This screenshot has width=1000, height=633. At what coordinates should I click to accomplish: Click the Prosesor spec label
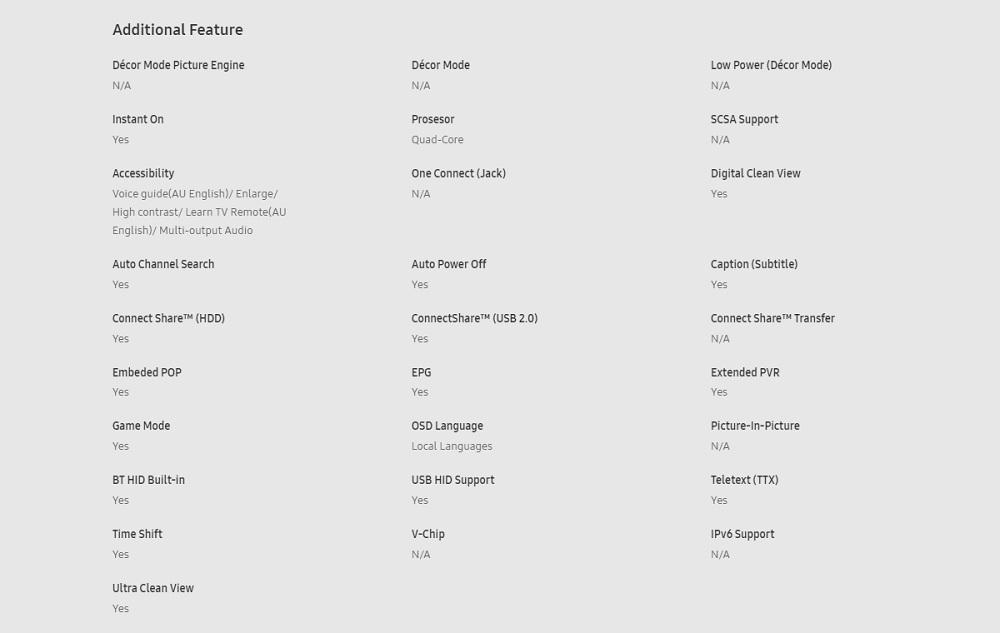pyautogui.click(x=432, y=119)
